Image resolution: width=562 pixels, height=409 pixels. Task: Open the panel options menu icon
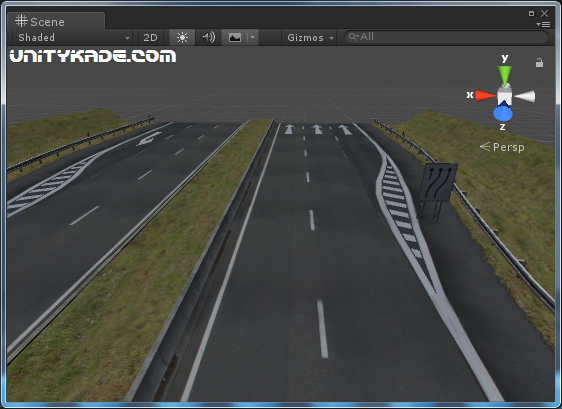click(543, 24)
